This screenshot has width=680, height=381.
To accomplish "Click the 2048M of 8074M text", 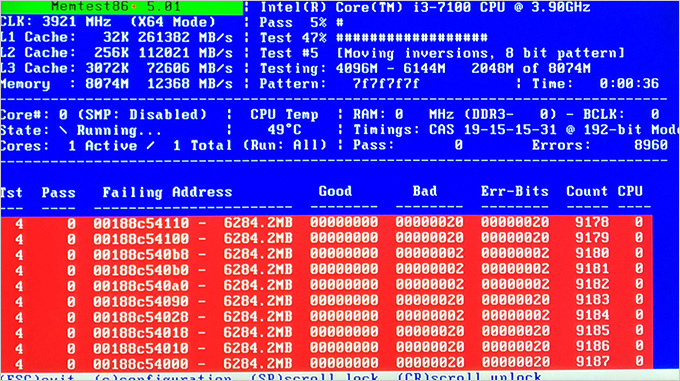I will (531, 68).
